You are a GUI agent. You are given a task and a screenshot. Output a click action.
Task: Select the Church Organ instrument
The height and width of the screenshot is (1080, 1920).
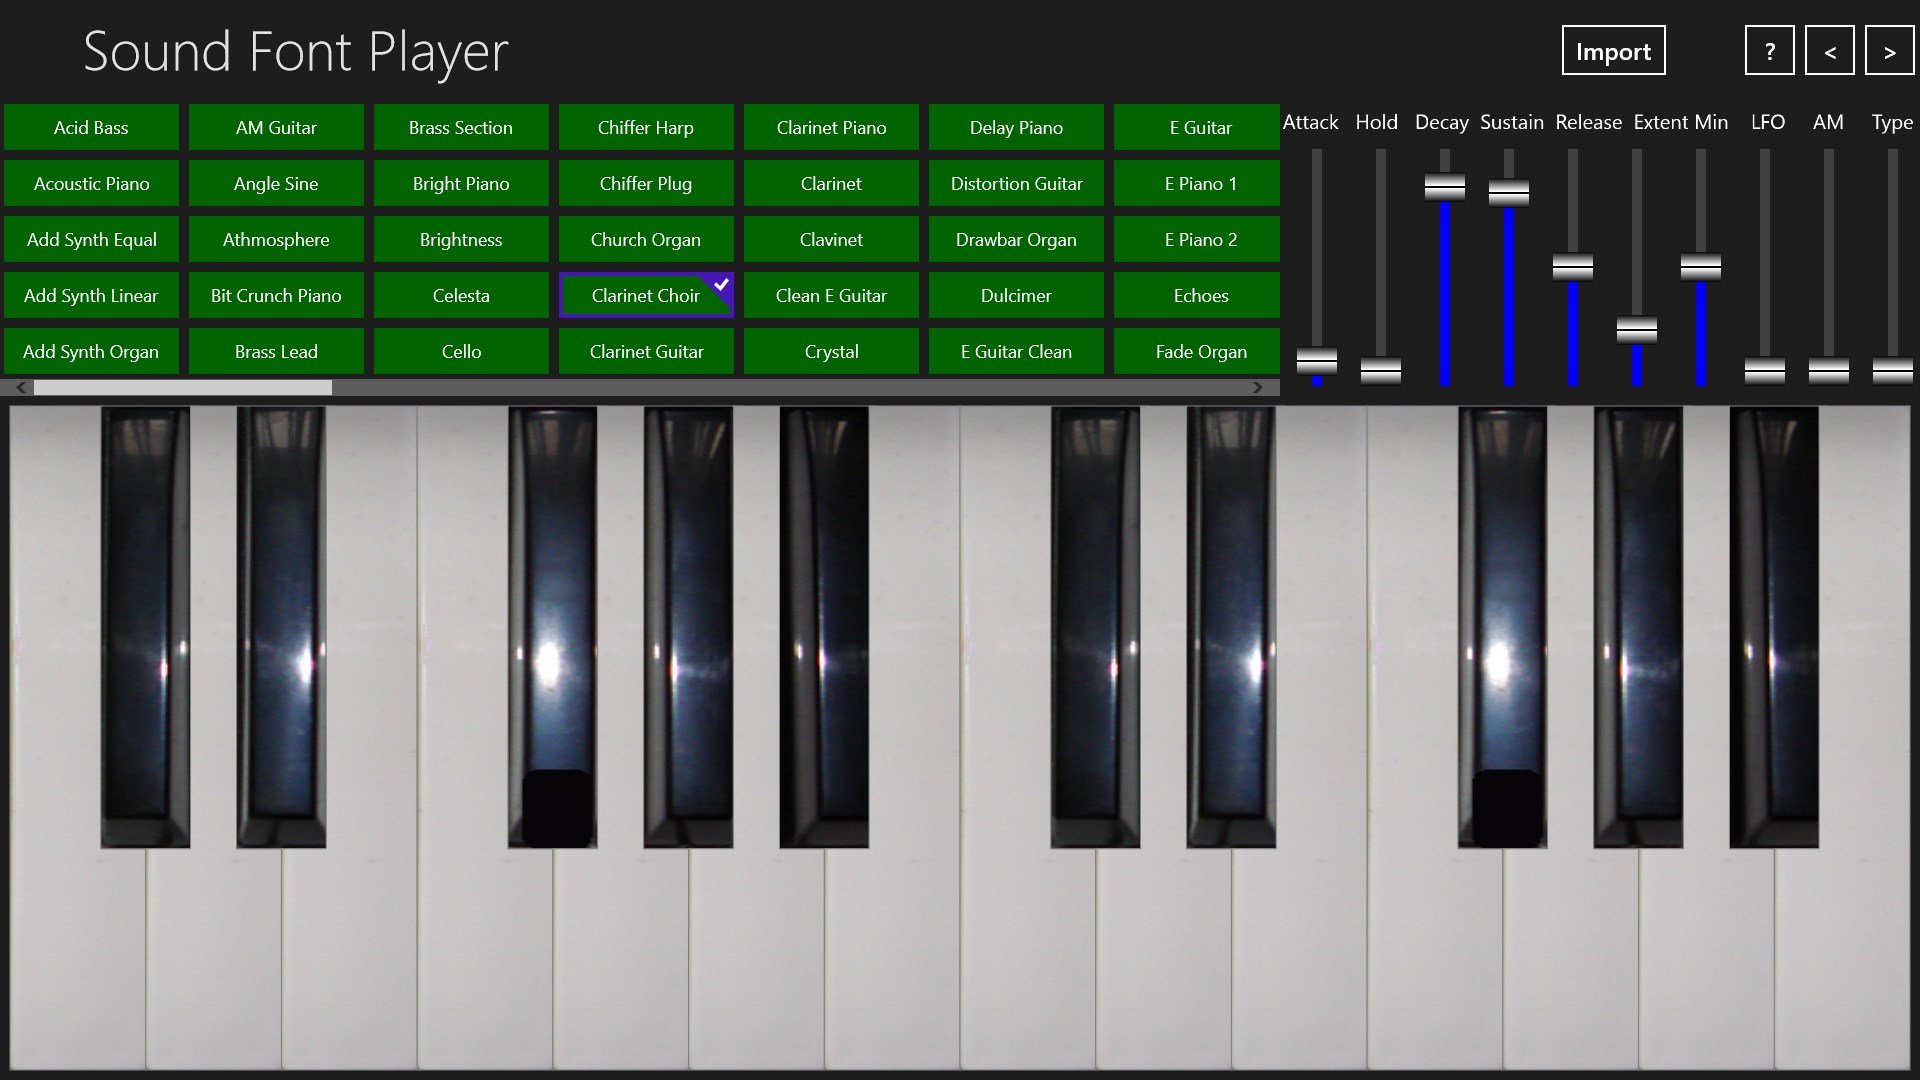click(646, 239)
